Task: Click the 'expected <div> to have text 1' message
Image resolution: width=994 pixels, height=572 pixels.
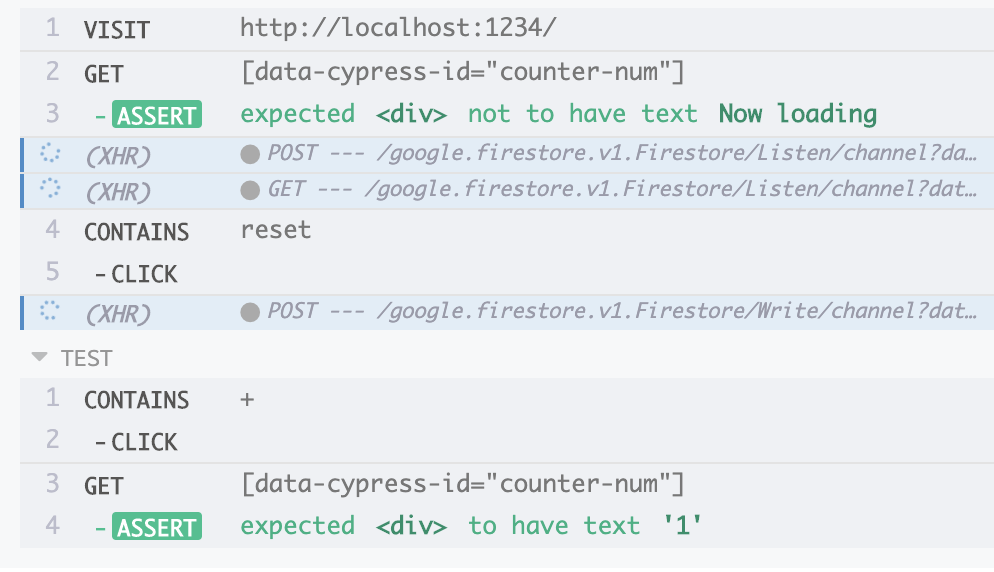Action: click(471, 526)
